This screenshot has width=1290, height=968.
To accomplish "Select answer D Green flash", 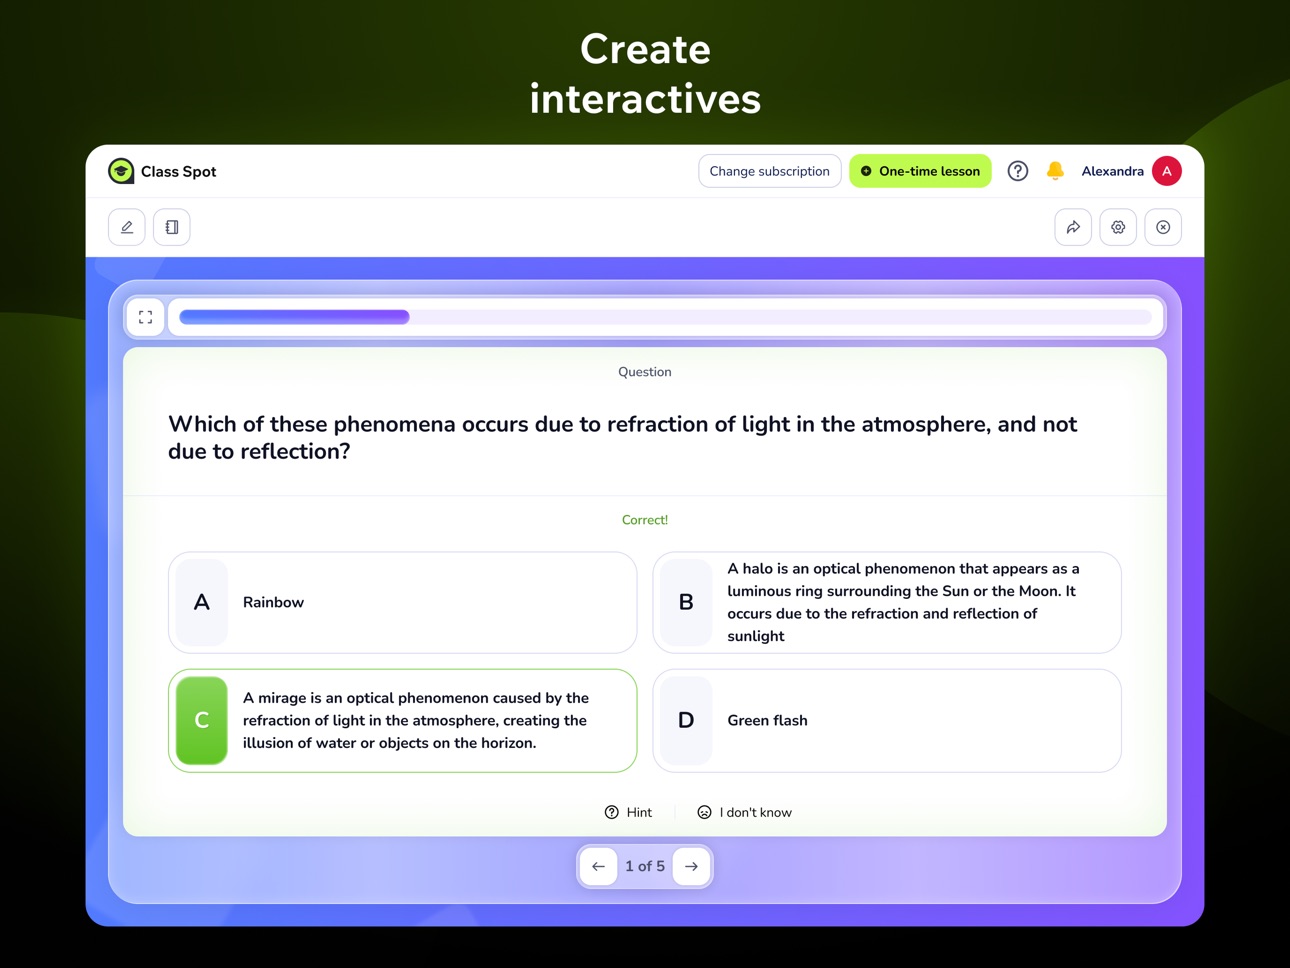I will click(887, 720).
